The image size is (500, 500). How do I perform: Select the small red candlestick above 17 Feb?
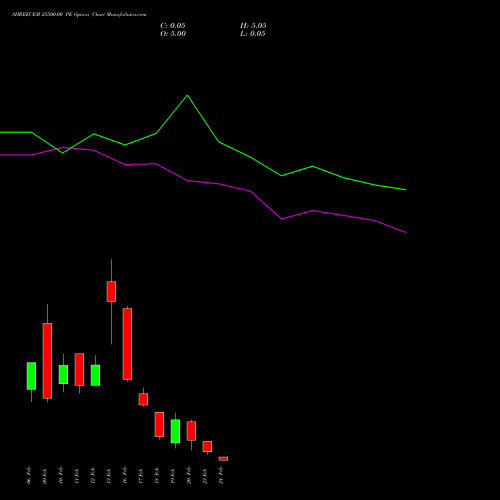143,399
